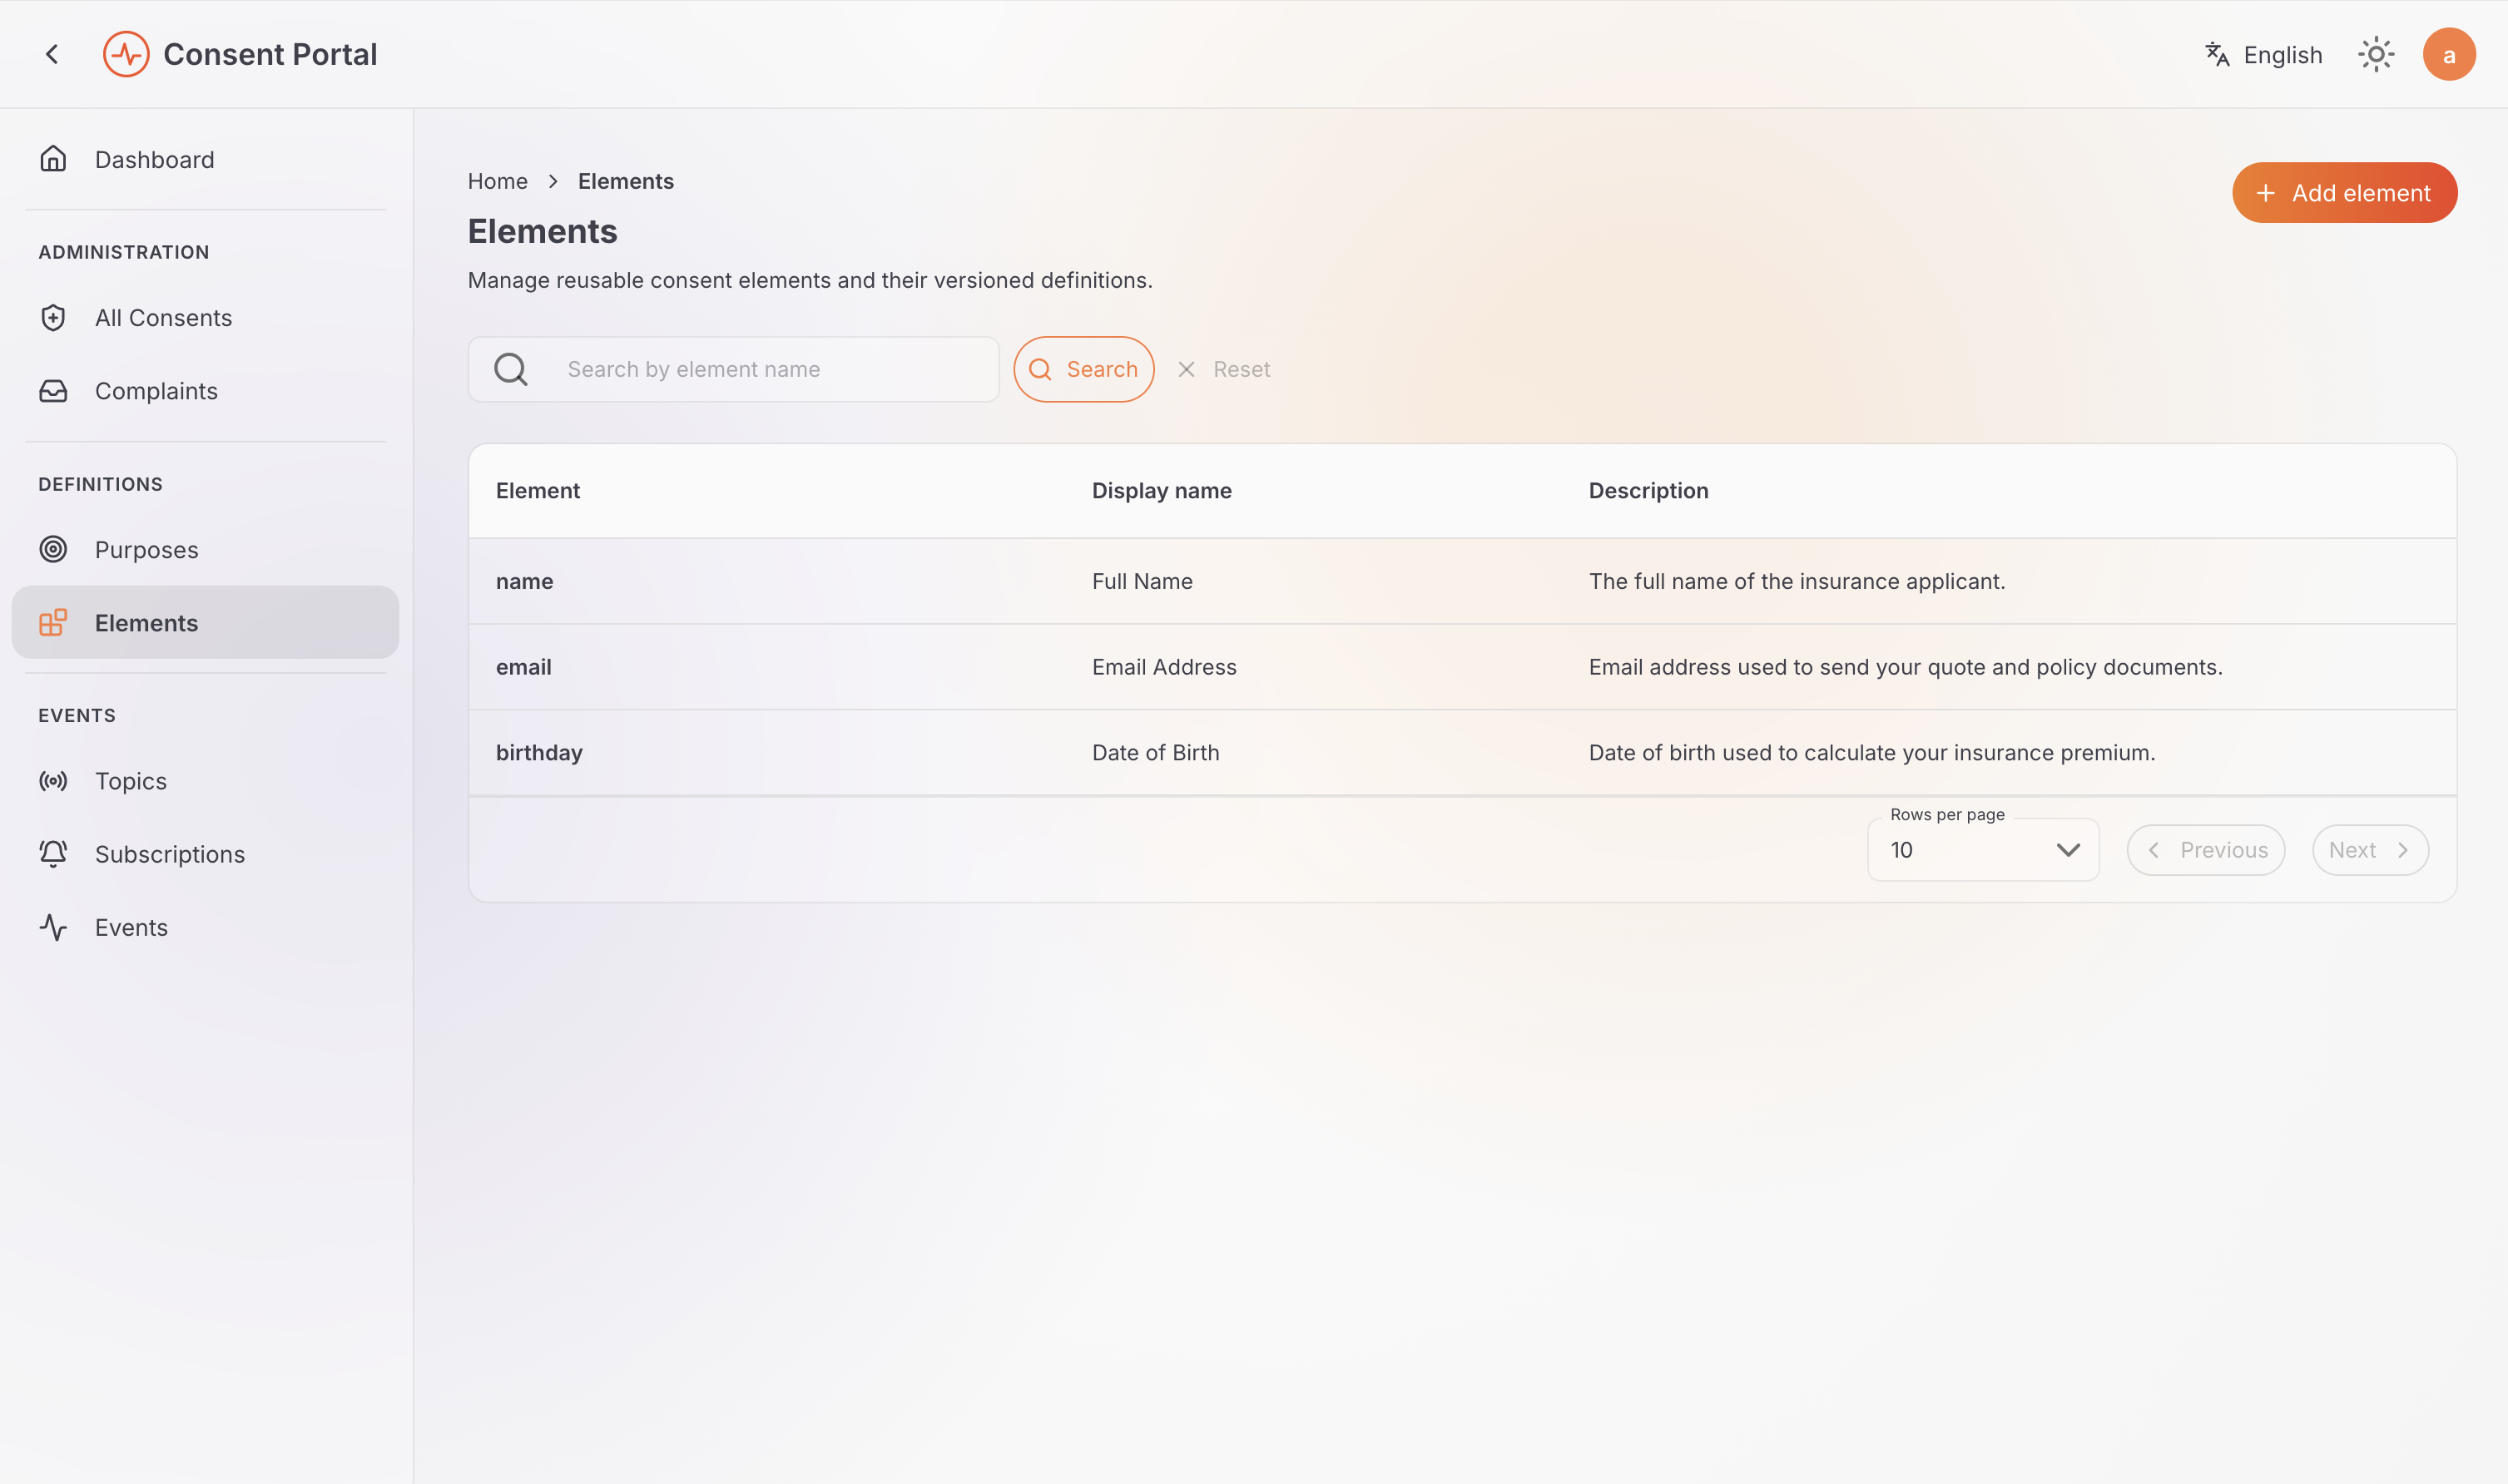
Task: Navigate to Purposes definitions
Action: point(205,549)
